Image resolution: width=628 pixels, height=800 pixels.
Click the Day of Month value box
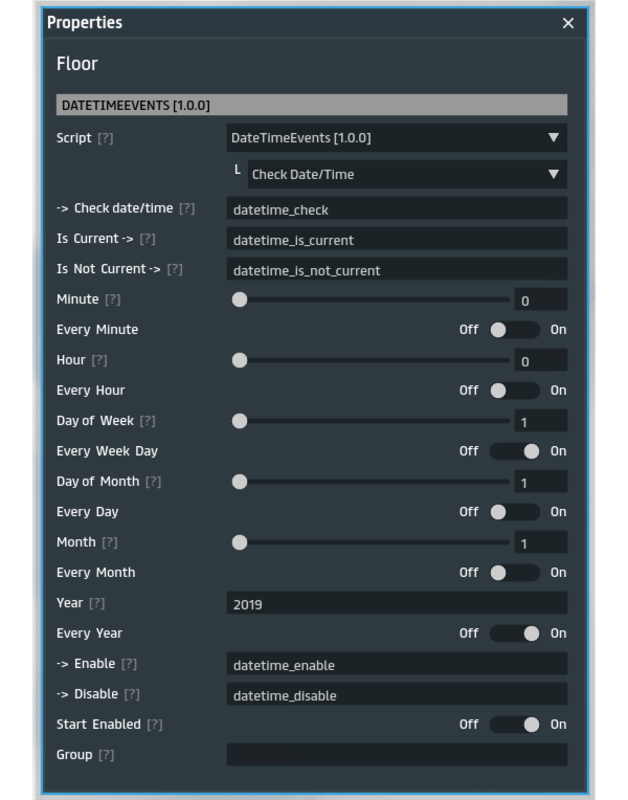click(x=540, y=482)
